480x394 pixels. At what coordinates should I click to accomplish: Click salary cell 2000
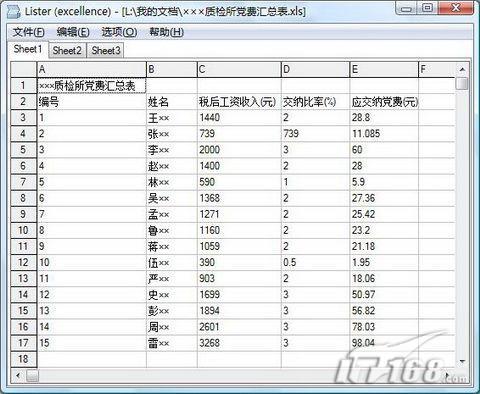click(x=239, y=150)
